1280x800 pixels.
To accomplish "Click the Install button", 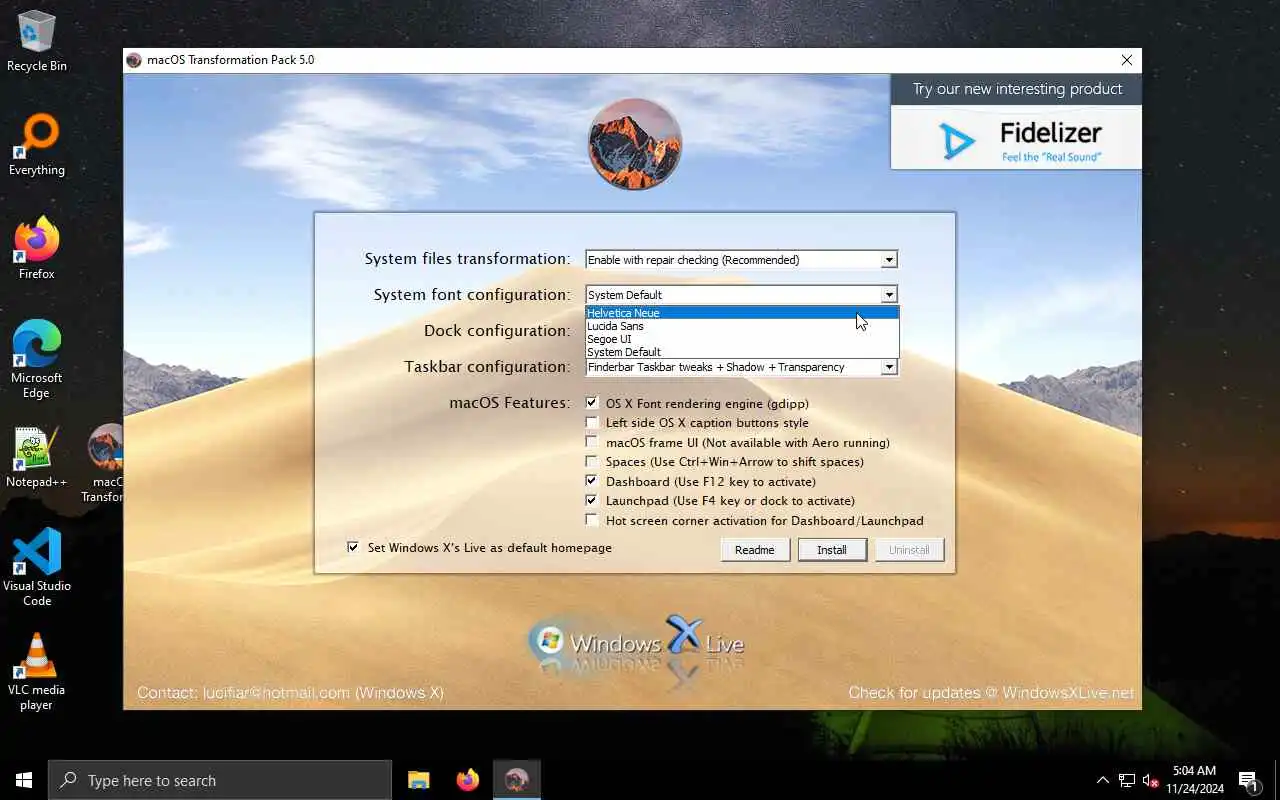I will pos(832,550).
